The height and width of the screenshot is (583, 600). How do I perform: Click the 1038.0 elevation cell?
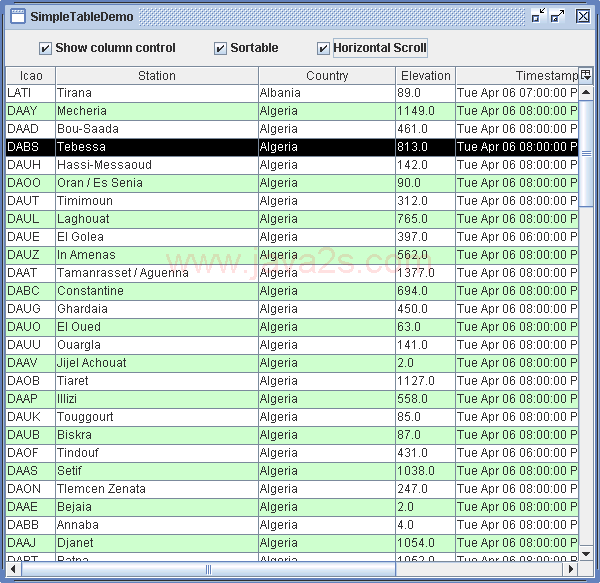coord(426,471)
